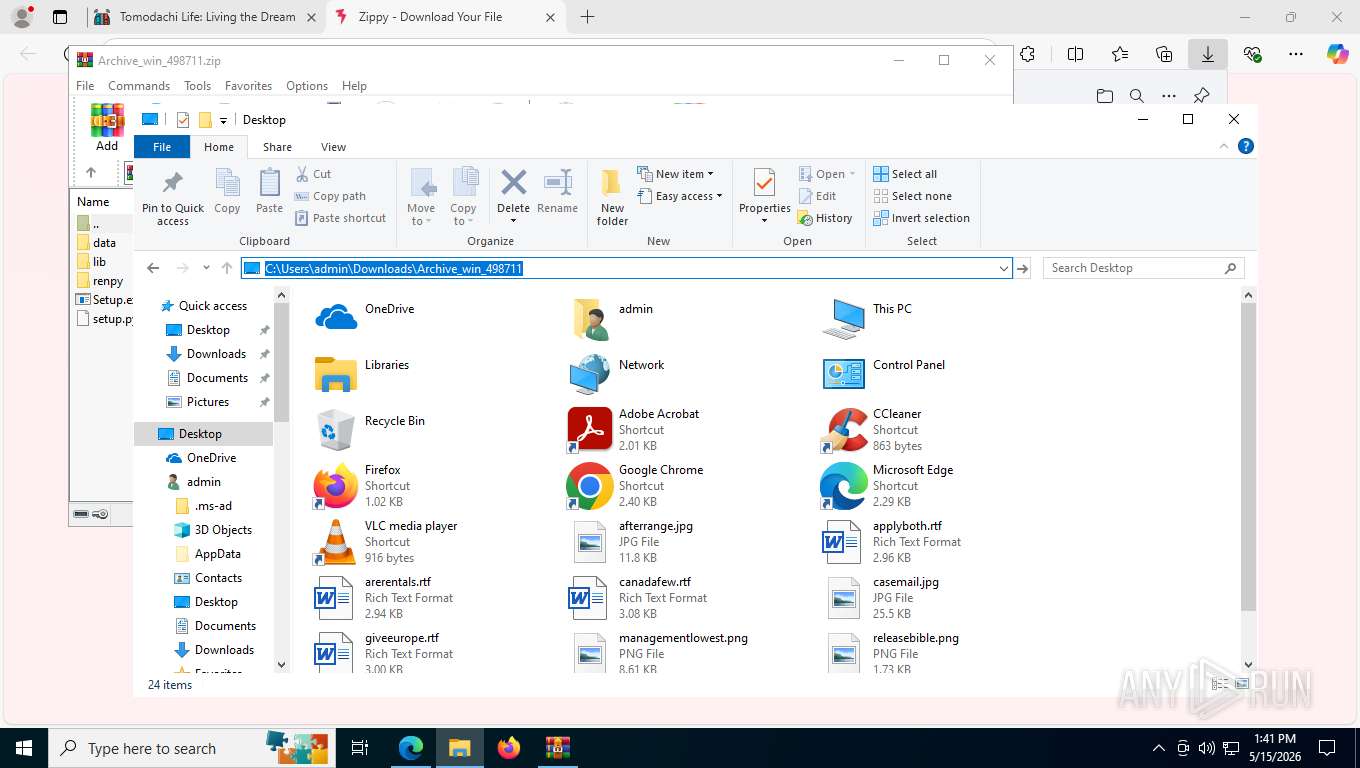Collapse the ribbon with the chevron
Viewport: 1360px width, 768px height.
pyautogui.click(x=1224, y=146)
